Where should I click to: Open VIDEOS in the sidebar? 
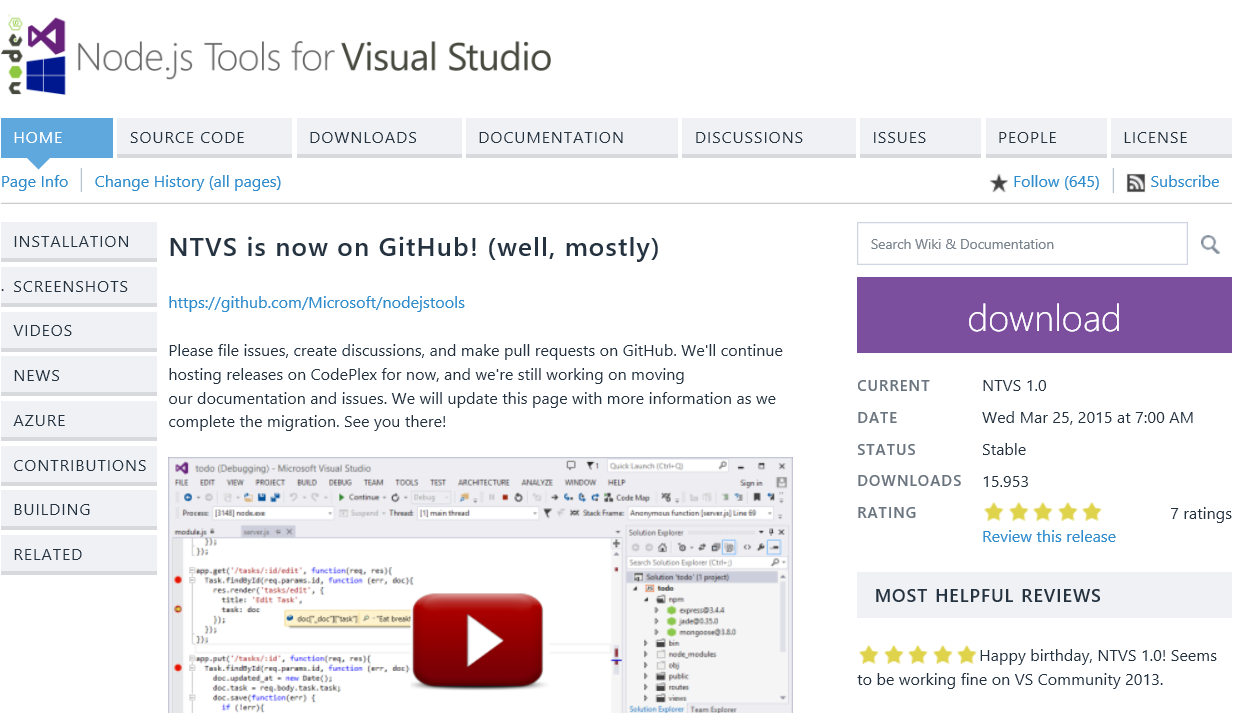point(79,331)
